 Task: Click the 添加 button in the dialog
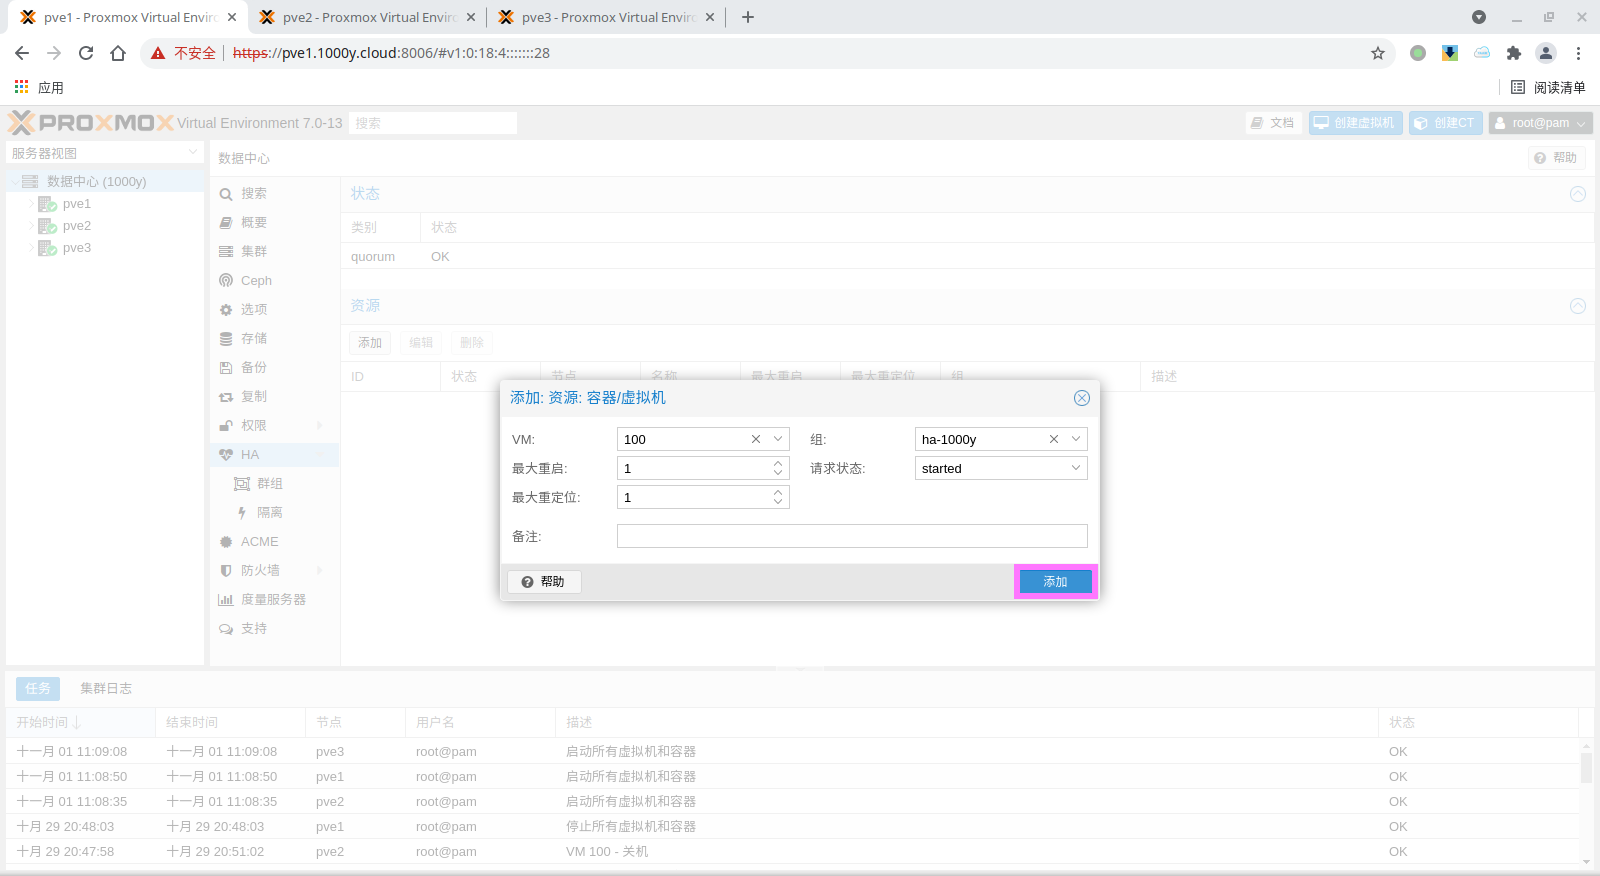1055,582
